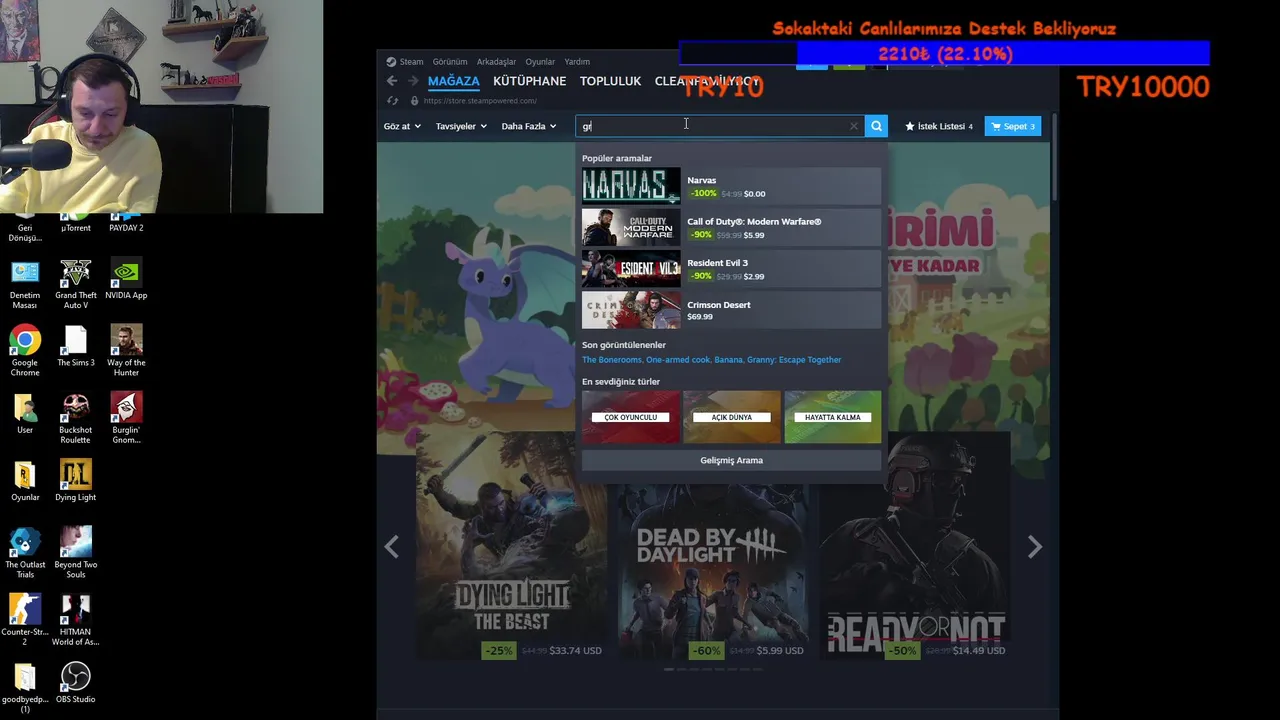Select the goodbyedpi folder icon

25,688
